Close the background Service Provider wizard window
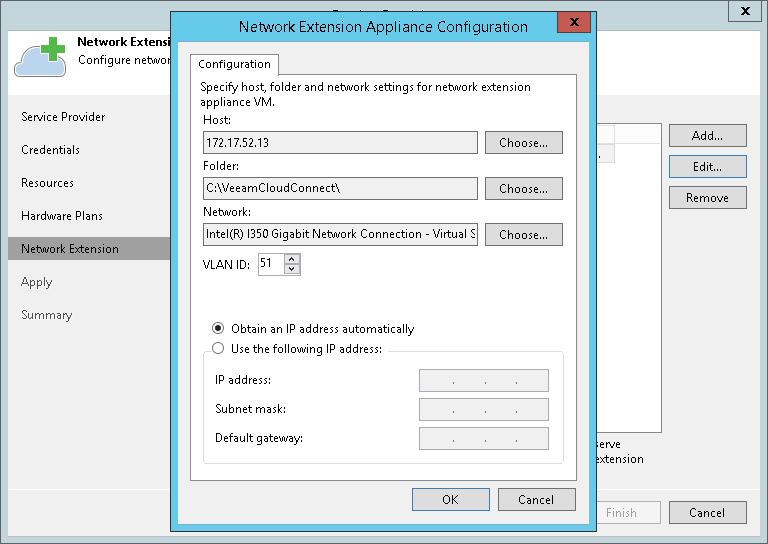Viewport: 768px width, 544px height. (x=745, y=11)
